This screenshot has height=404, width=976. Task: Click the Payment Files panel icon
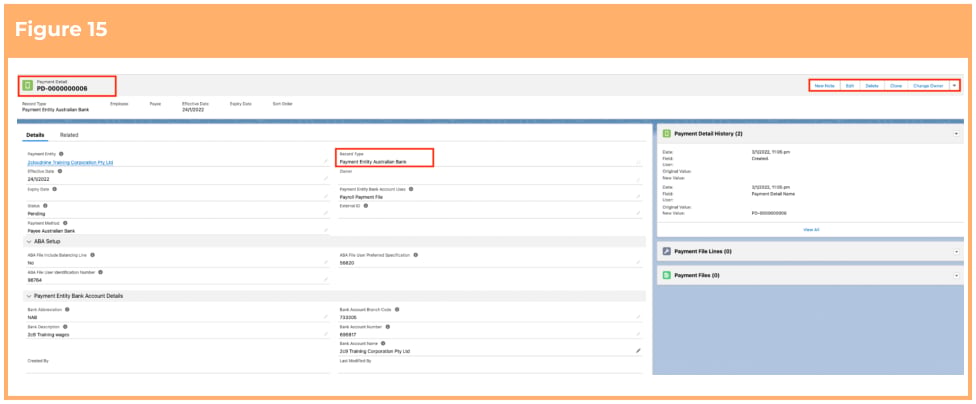pyautogui.click(x=666, y=275)
